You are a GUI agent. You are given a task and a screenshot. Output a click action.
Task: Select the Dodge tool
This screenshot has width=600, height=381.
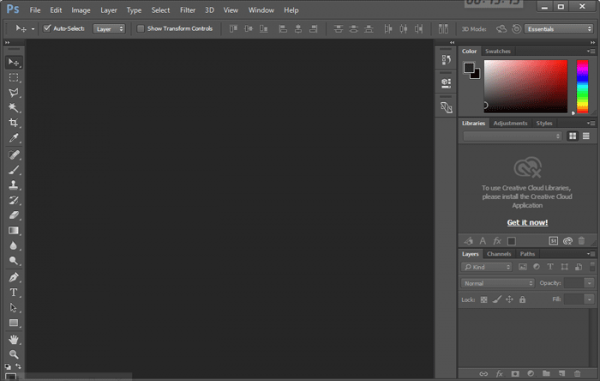click(14, 261)
